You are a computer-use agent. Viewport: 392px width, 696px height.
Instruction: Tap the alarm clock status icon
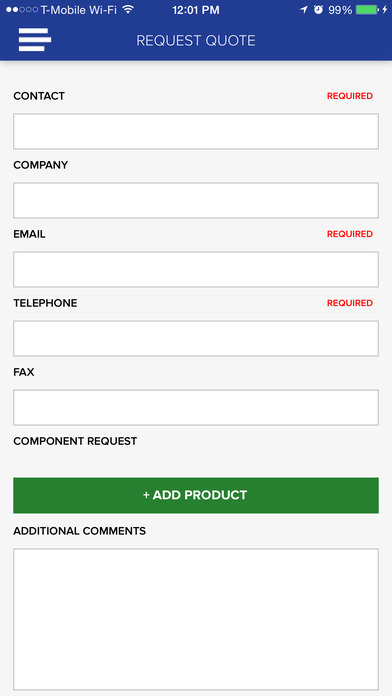pos(318,10)
